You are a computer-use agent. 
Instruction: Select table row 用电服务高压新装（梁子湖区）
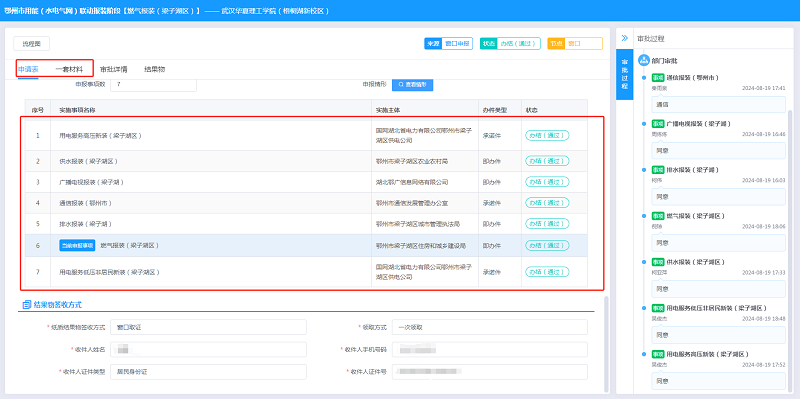pyautogui.click(x=306, y=136)
